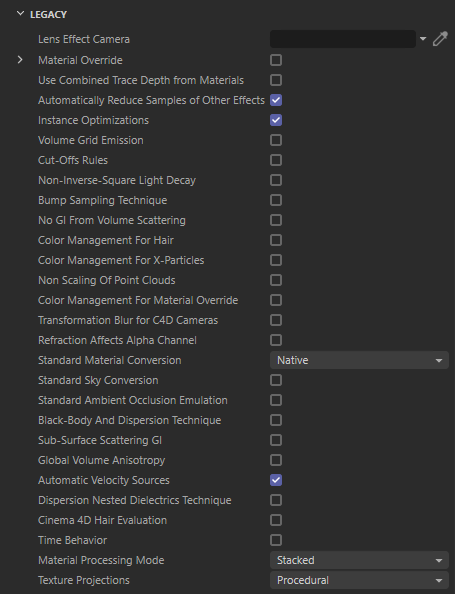Viewport: 455px width, 594px height.
Task: Check the Time Behavior option
Action: [x=276, y=540]
